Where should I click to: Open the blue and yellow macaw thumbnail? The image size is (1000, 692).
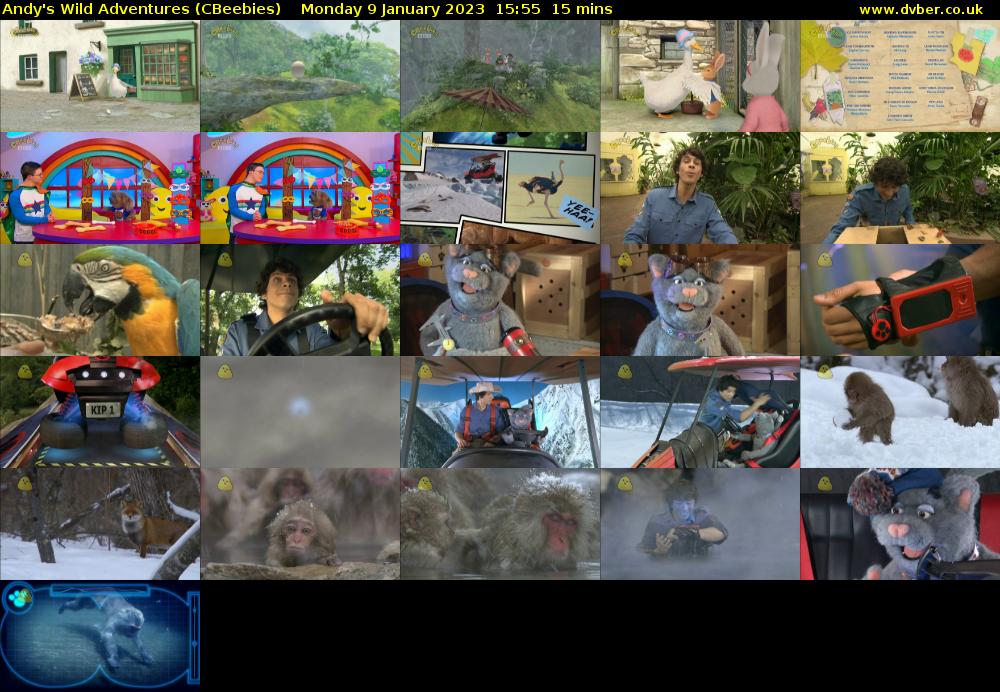pos(99,300)
